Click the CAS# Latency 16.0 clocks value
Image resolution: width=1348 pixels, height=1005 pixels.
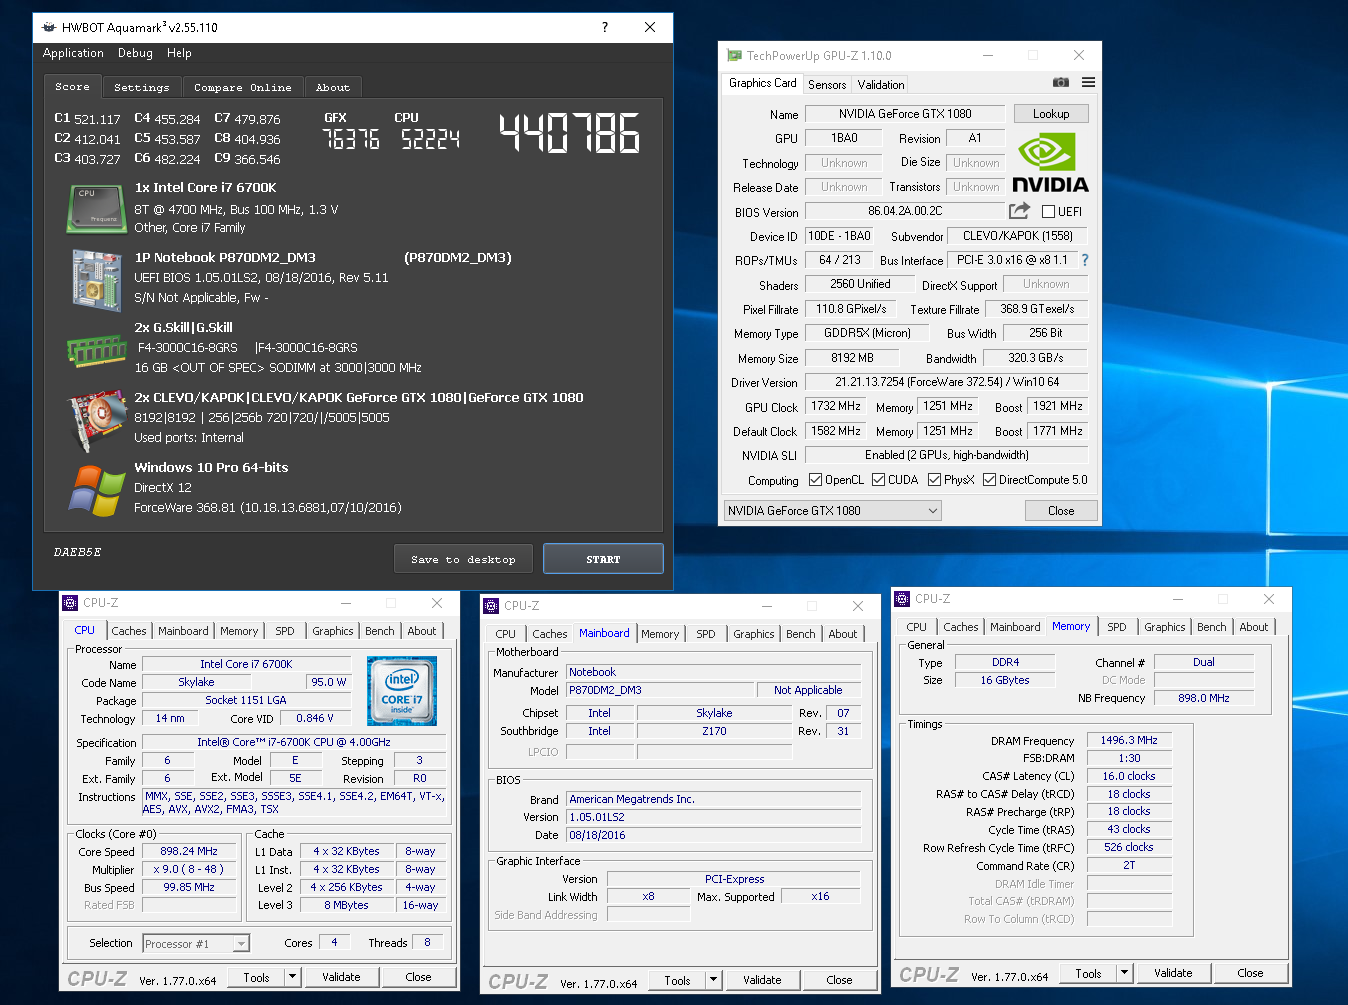point(1129,776)
